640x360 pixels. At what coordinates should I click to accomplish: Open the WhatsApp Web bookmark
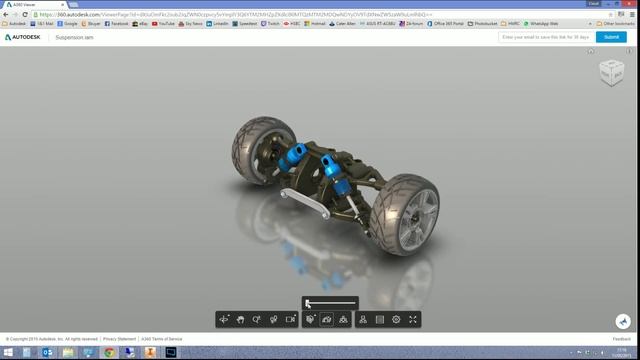[541, 24]
